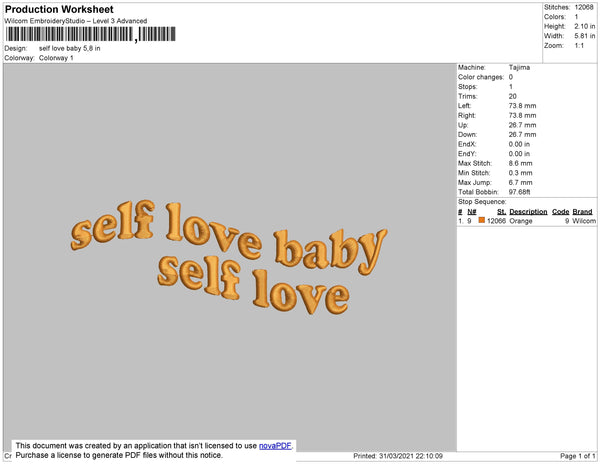Click the Stop Sequence label

[482, 202]
